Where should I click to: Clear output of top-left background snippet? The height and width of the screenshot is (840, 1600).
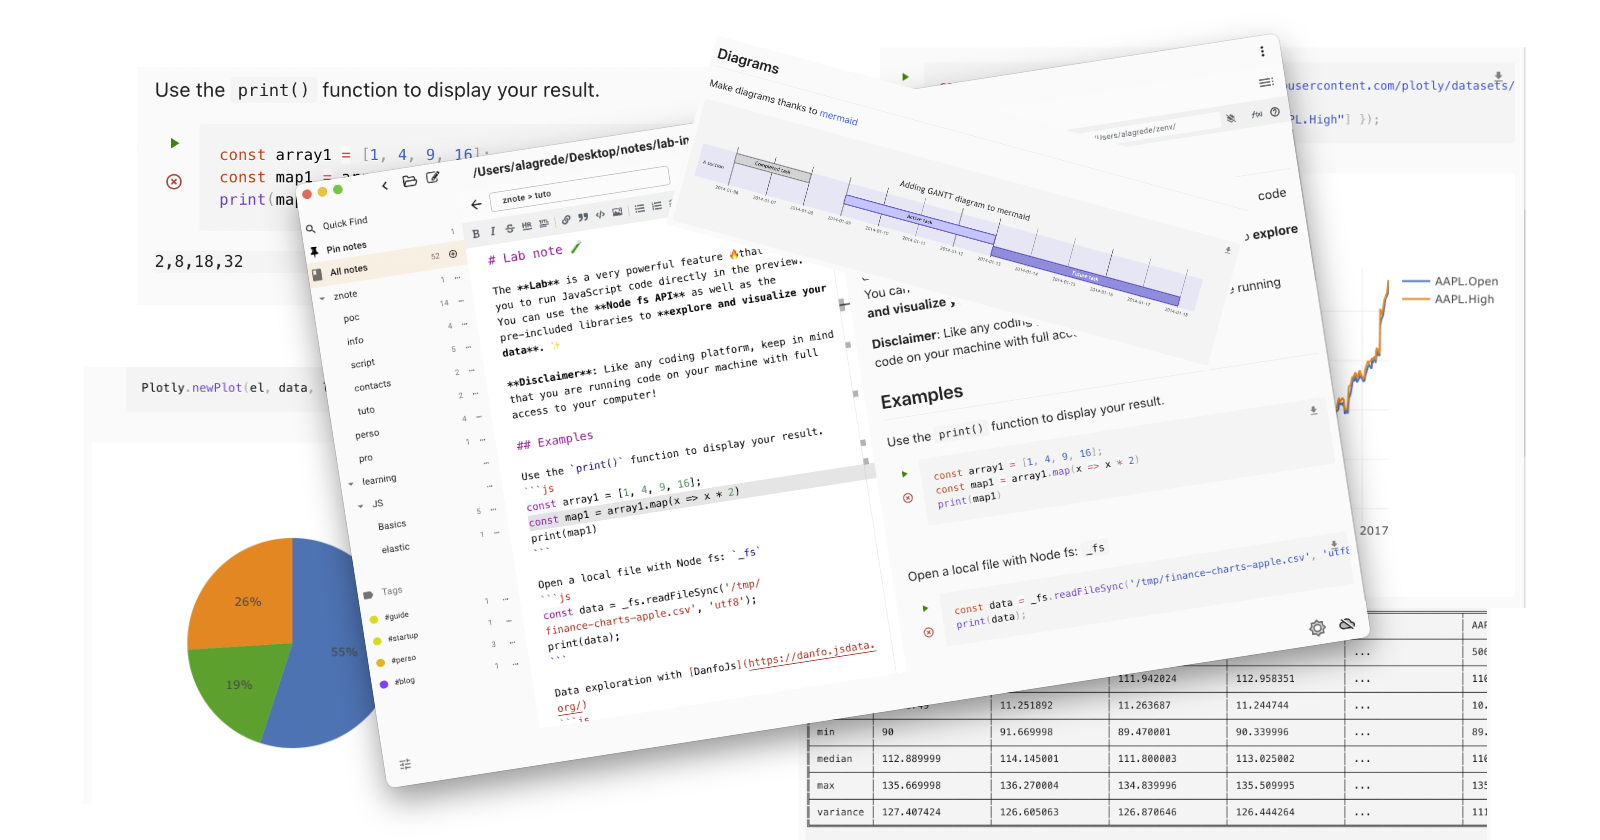click(174, 181)
